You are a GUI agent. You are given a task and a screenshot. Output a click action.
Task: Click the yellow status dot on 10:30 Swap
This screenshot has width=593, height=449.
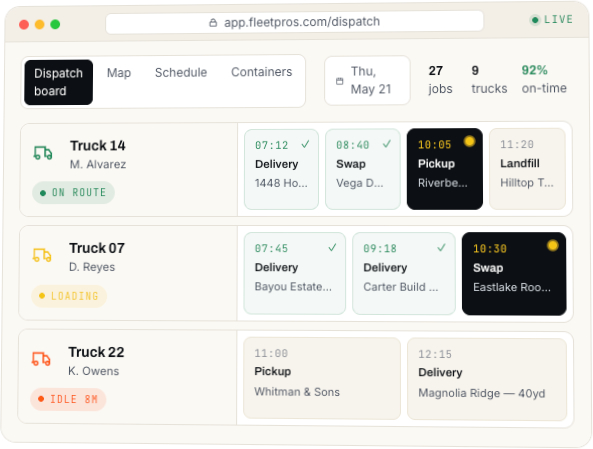[x=553, y=245]
